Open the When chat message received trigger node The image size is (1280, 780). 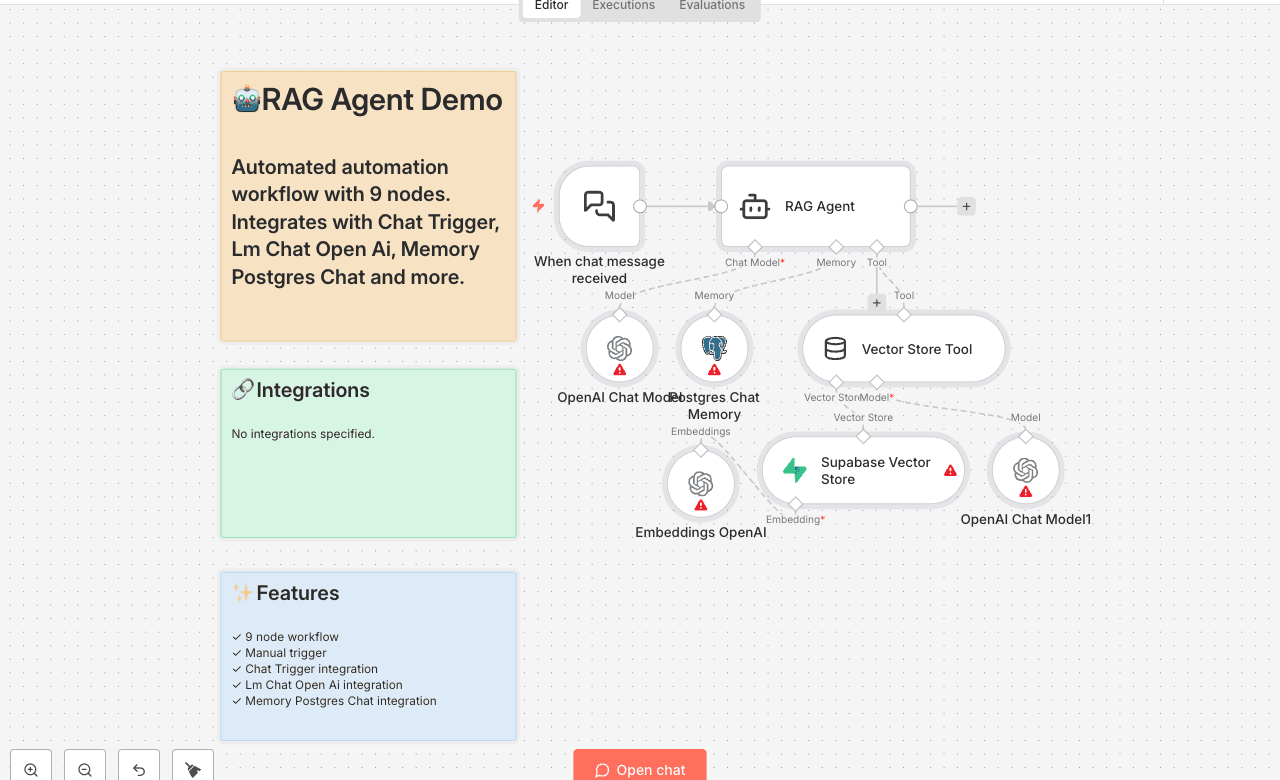pos(599,205)
